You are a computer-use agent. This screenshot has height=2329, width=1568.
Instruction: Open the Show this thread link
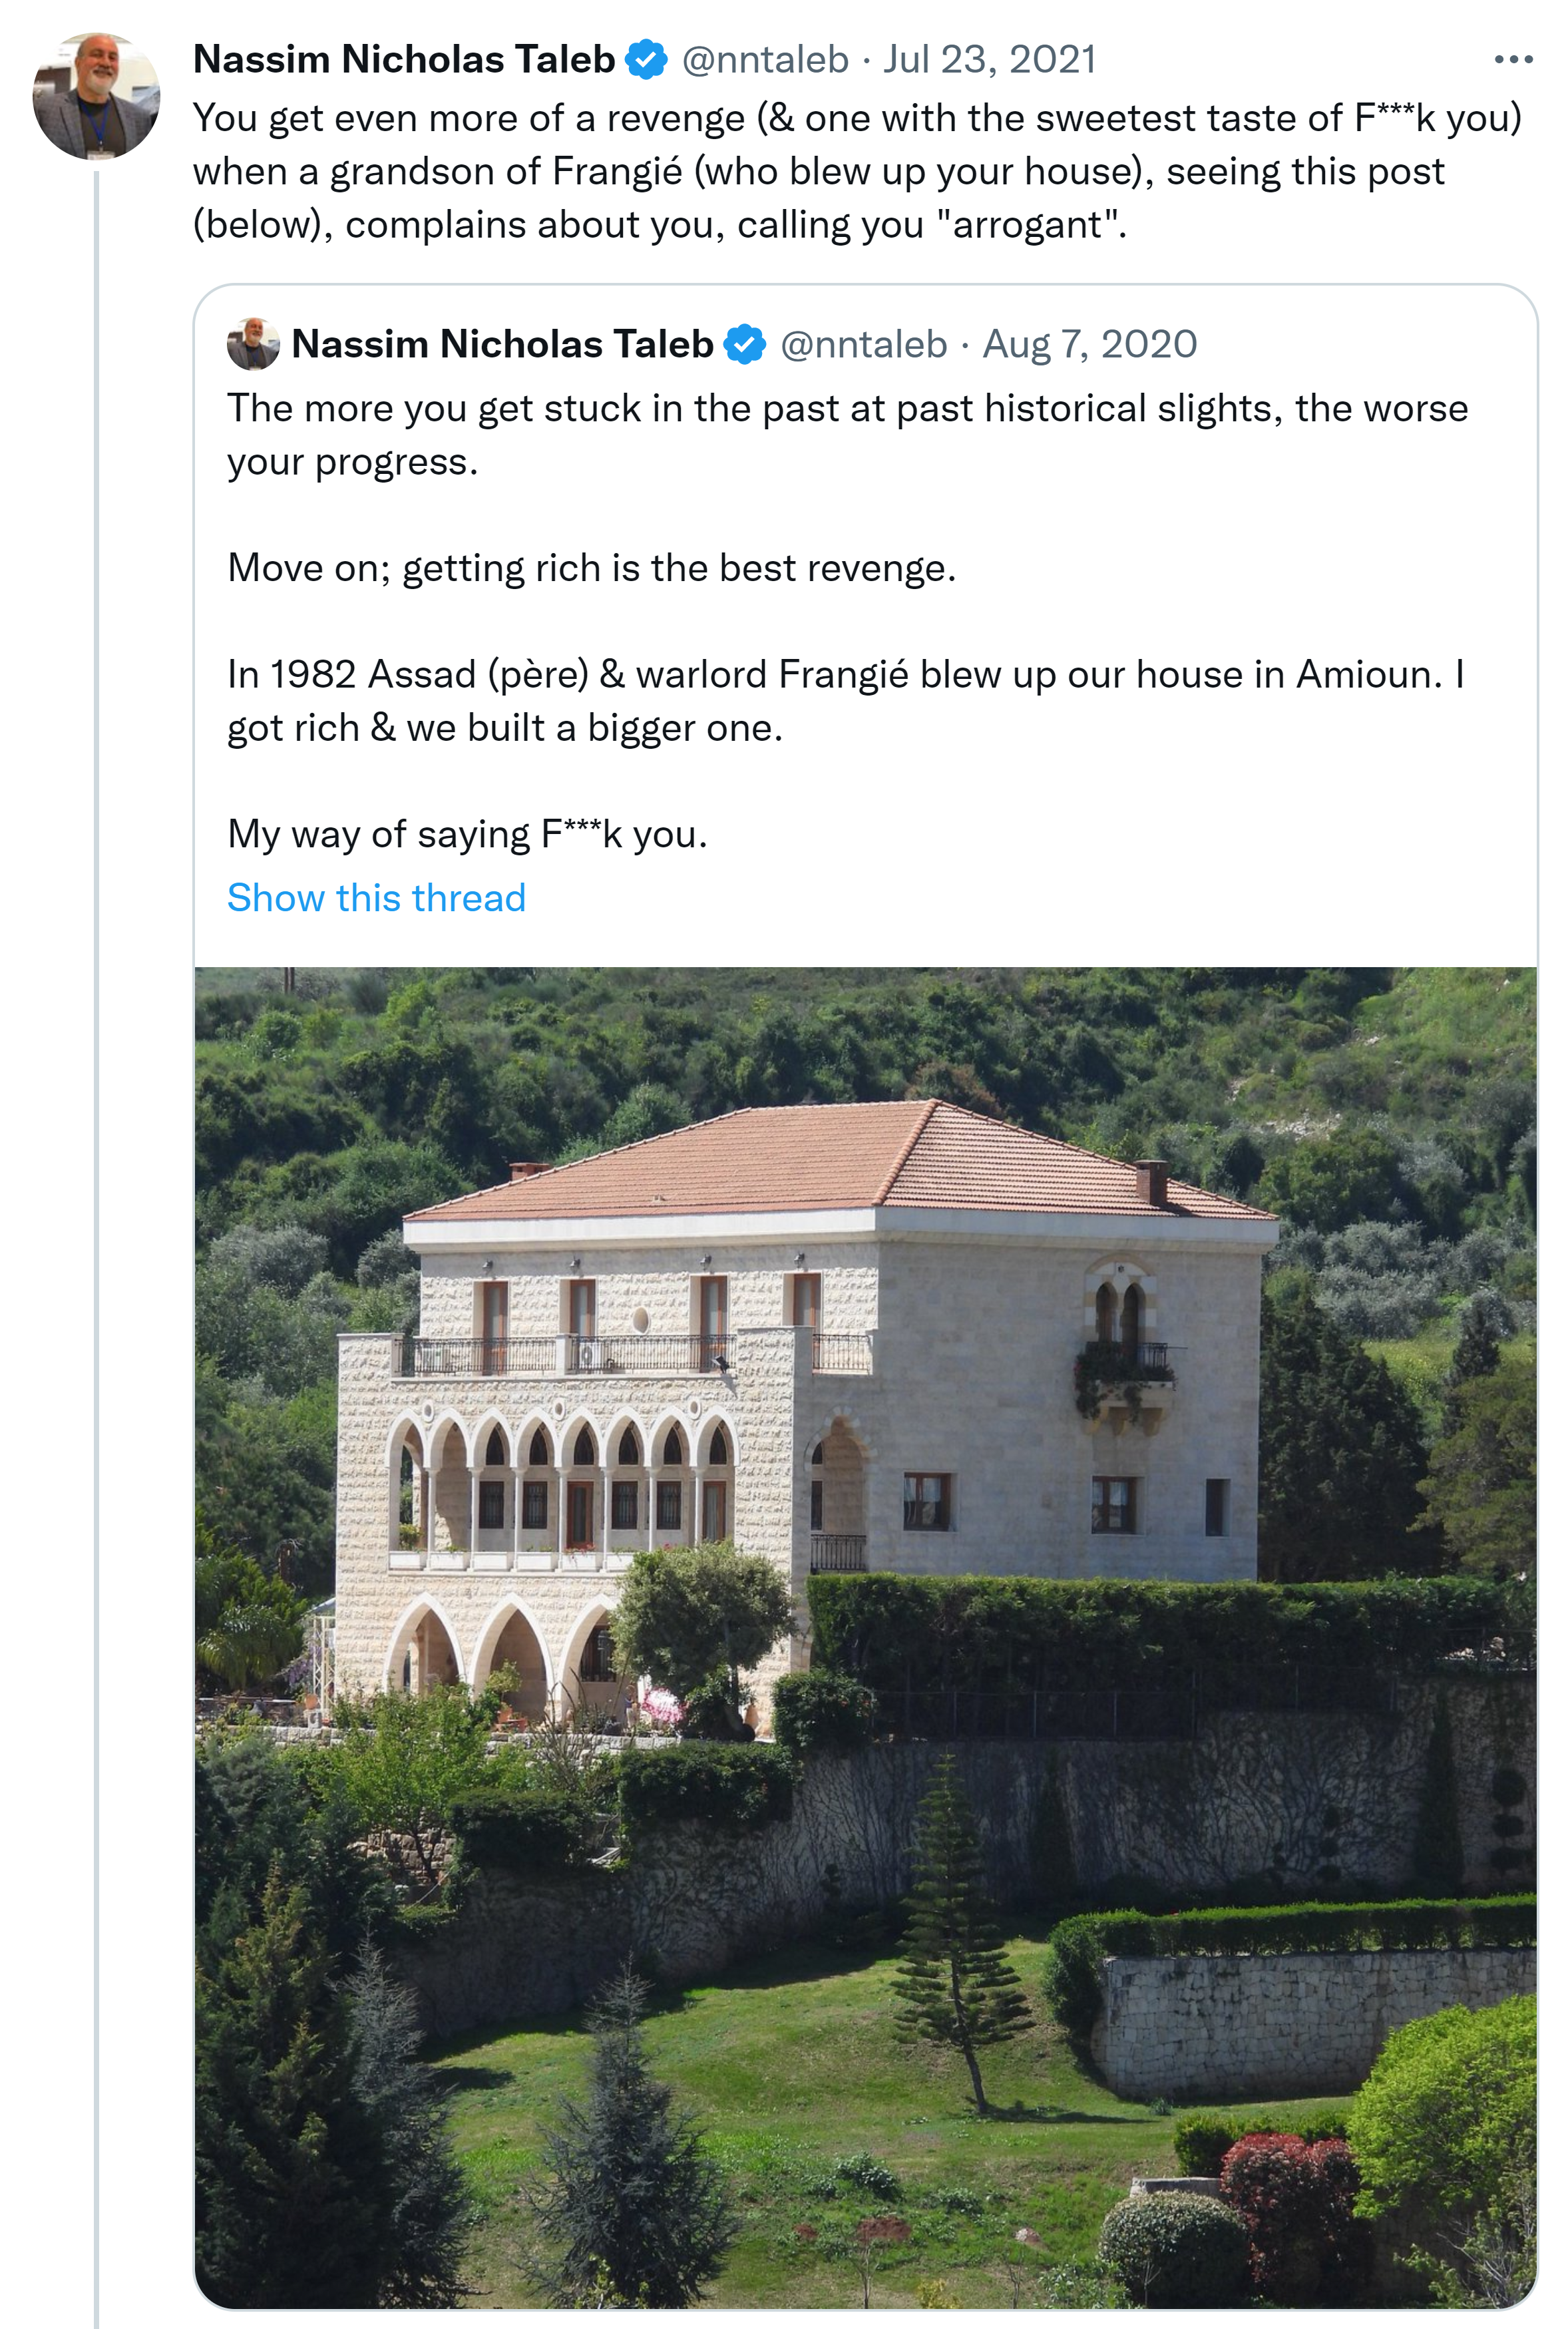(x=376, y=898)
